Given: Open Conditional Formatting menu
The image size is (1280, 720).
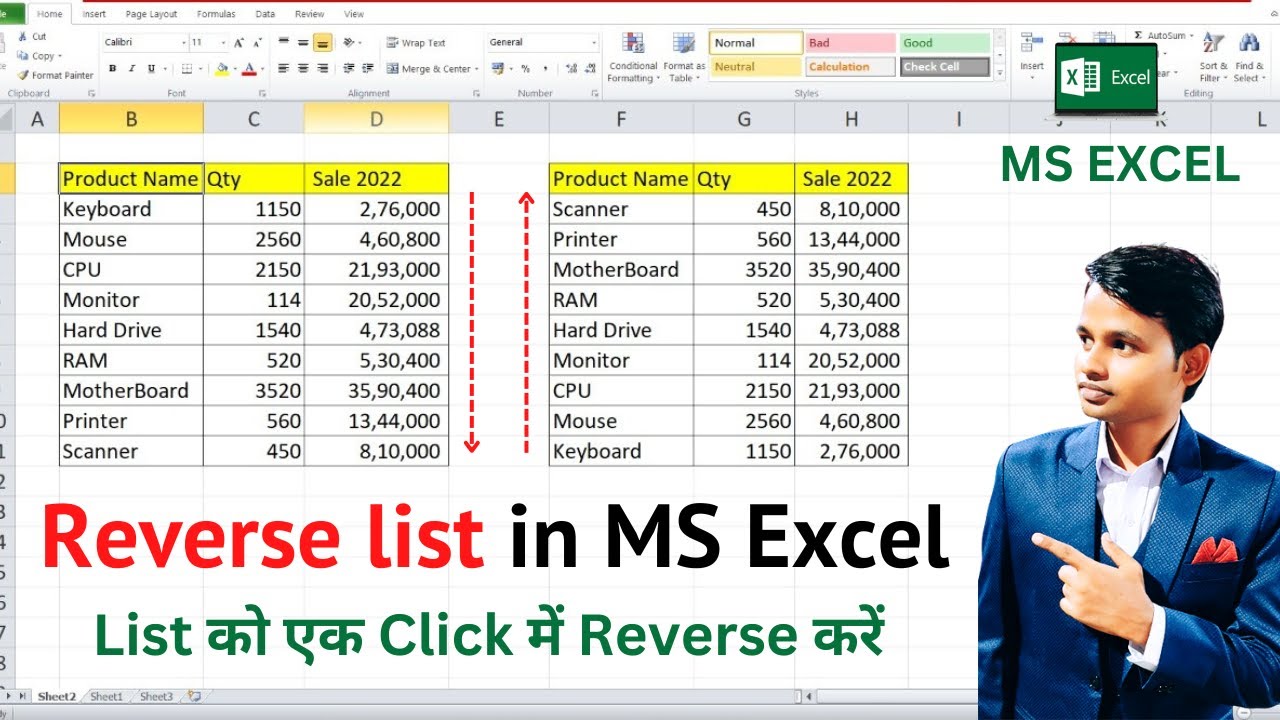Looking at the screenshot, I should 633,58.
